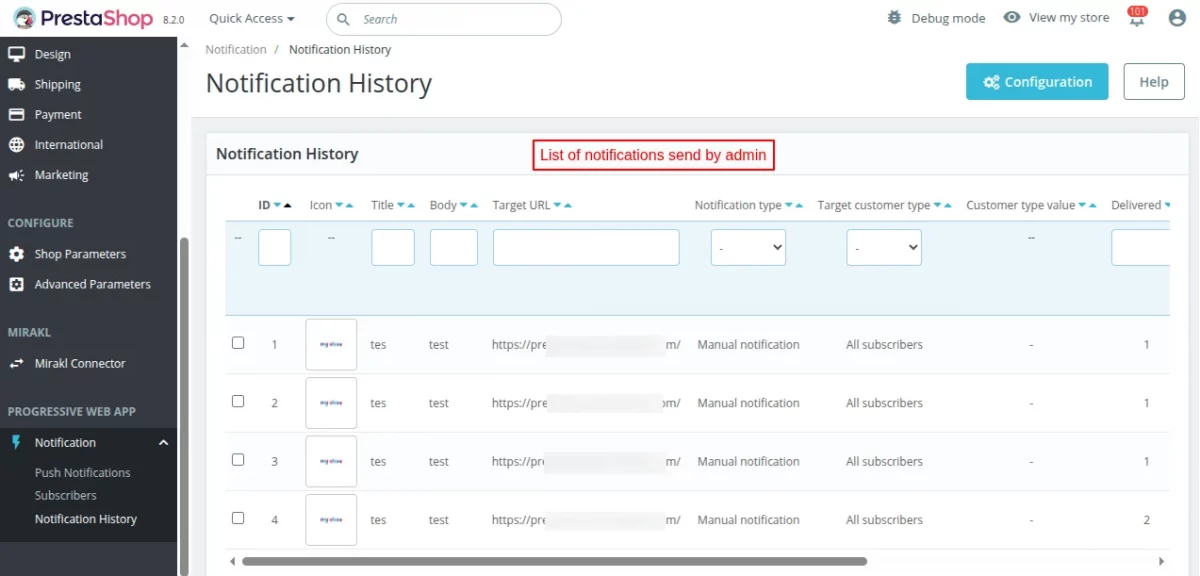Open the notifications bell showing 101
The width and height of the screenshot is (1200, 576).
point(1136,18)
